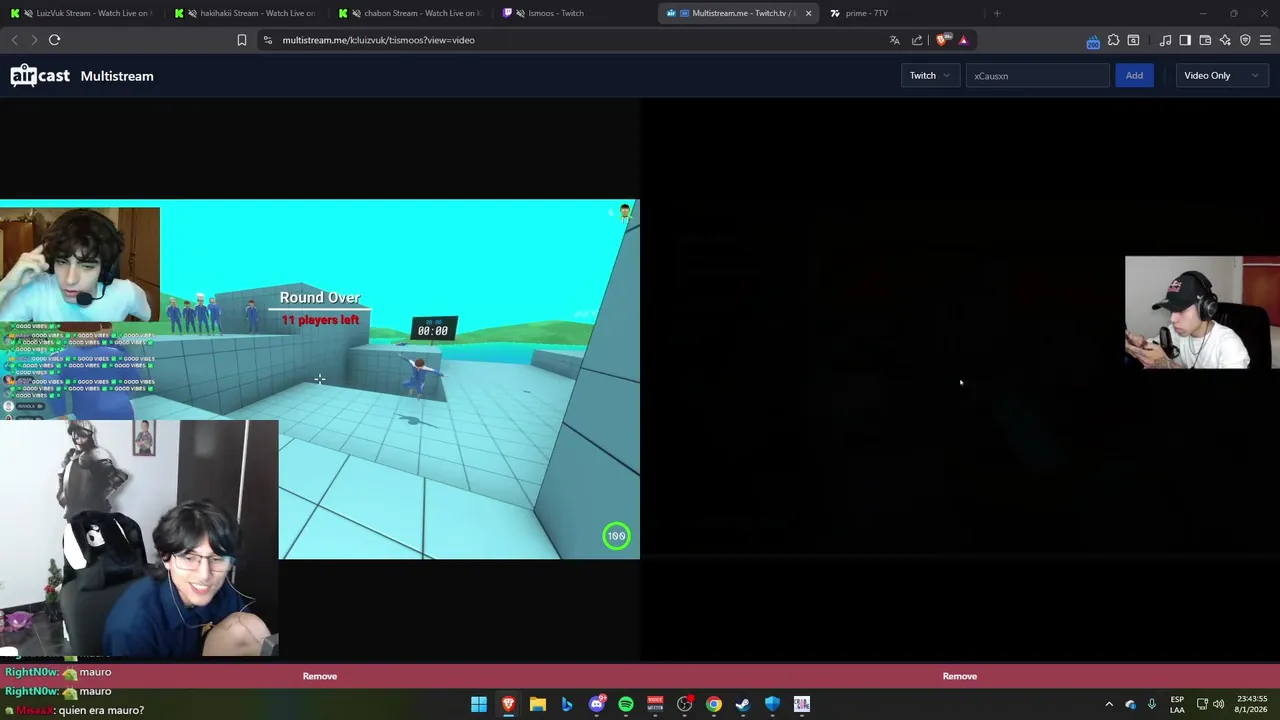Screen dimensions: 1280x720
Task: Open Spotify from the taskbar
Action: 625,704
